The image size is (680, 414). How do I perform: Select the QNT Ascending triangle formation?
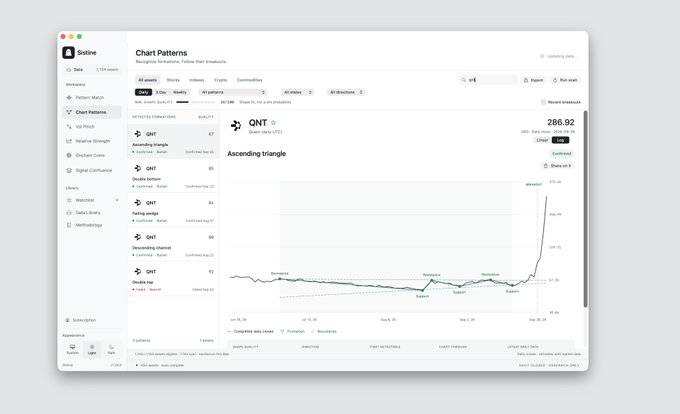[x=173, y=142]
